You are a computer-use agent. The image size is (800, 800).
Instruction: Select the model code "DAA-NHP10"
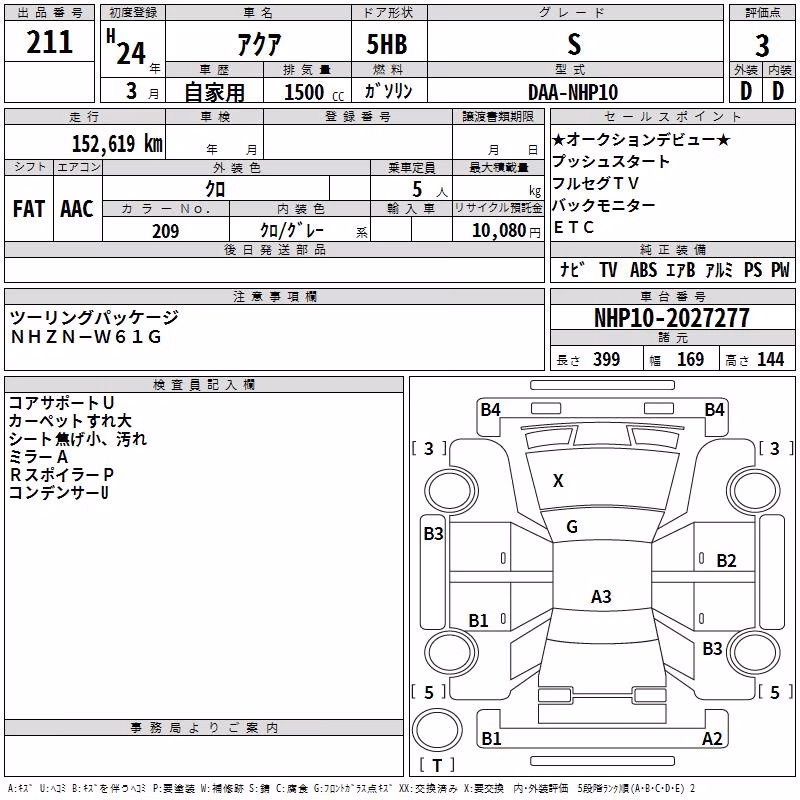pyautogui.click(x=573, y=92)
